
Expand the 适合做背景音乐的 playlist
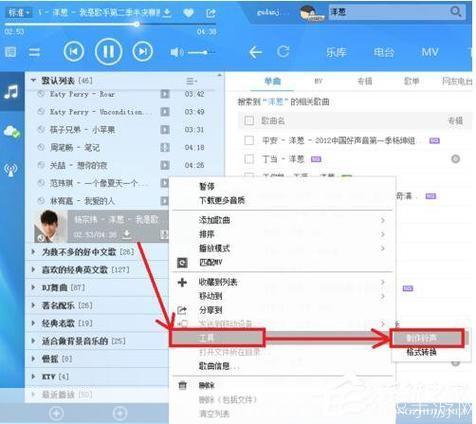[x=33, y=341]
